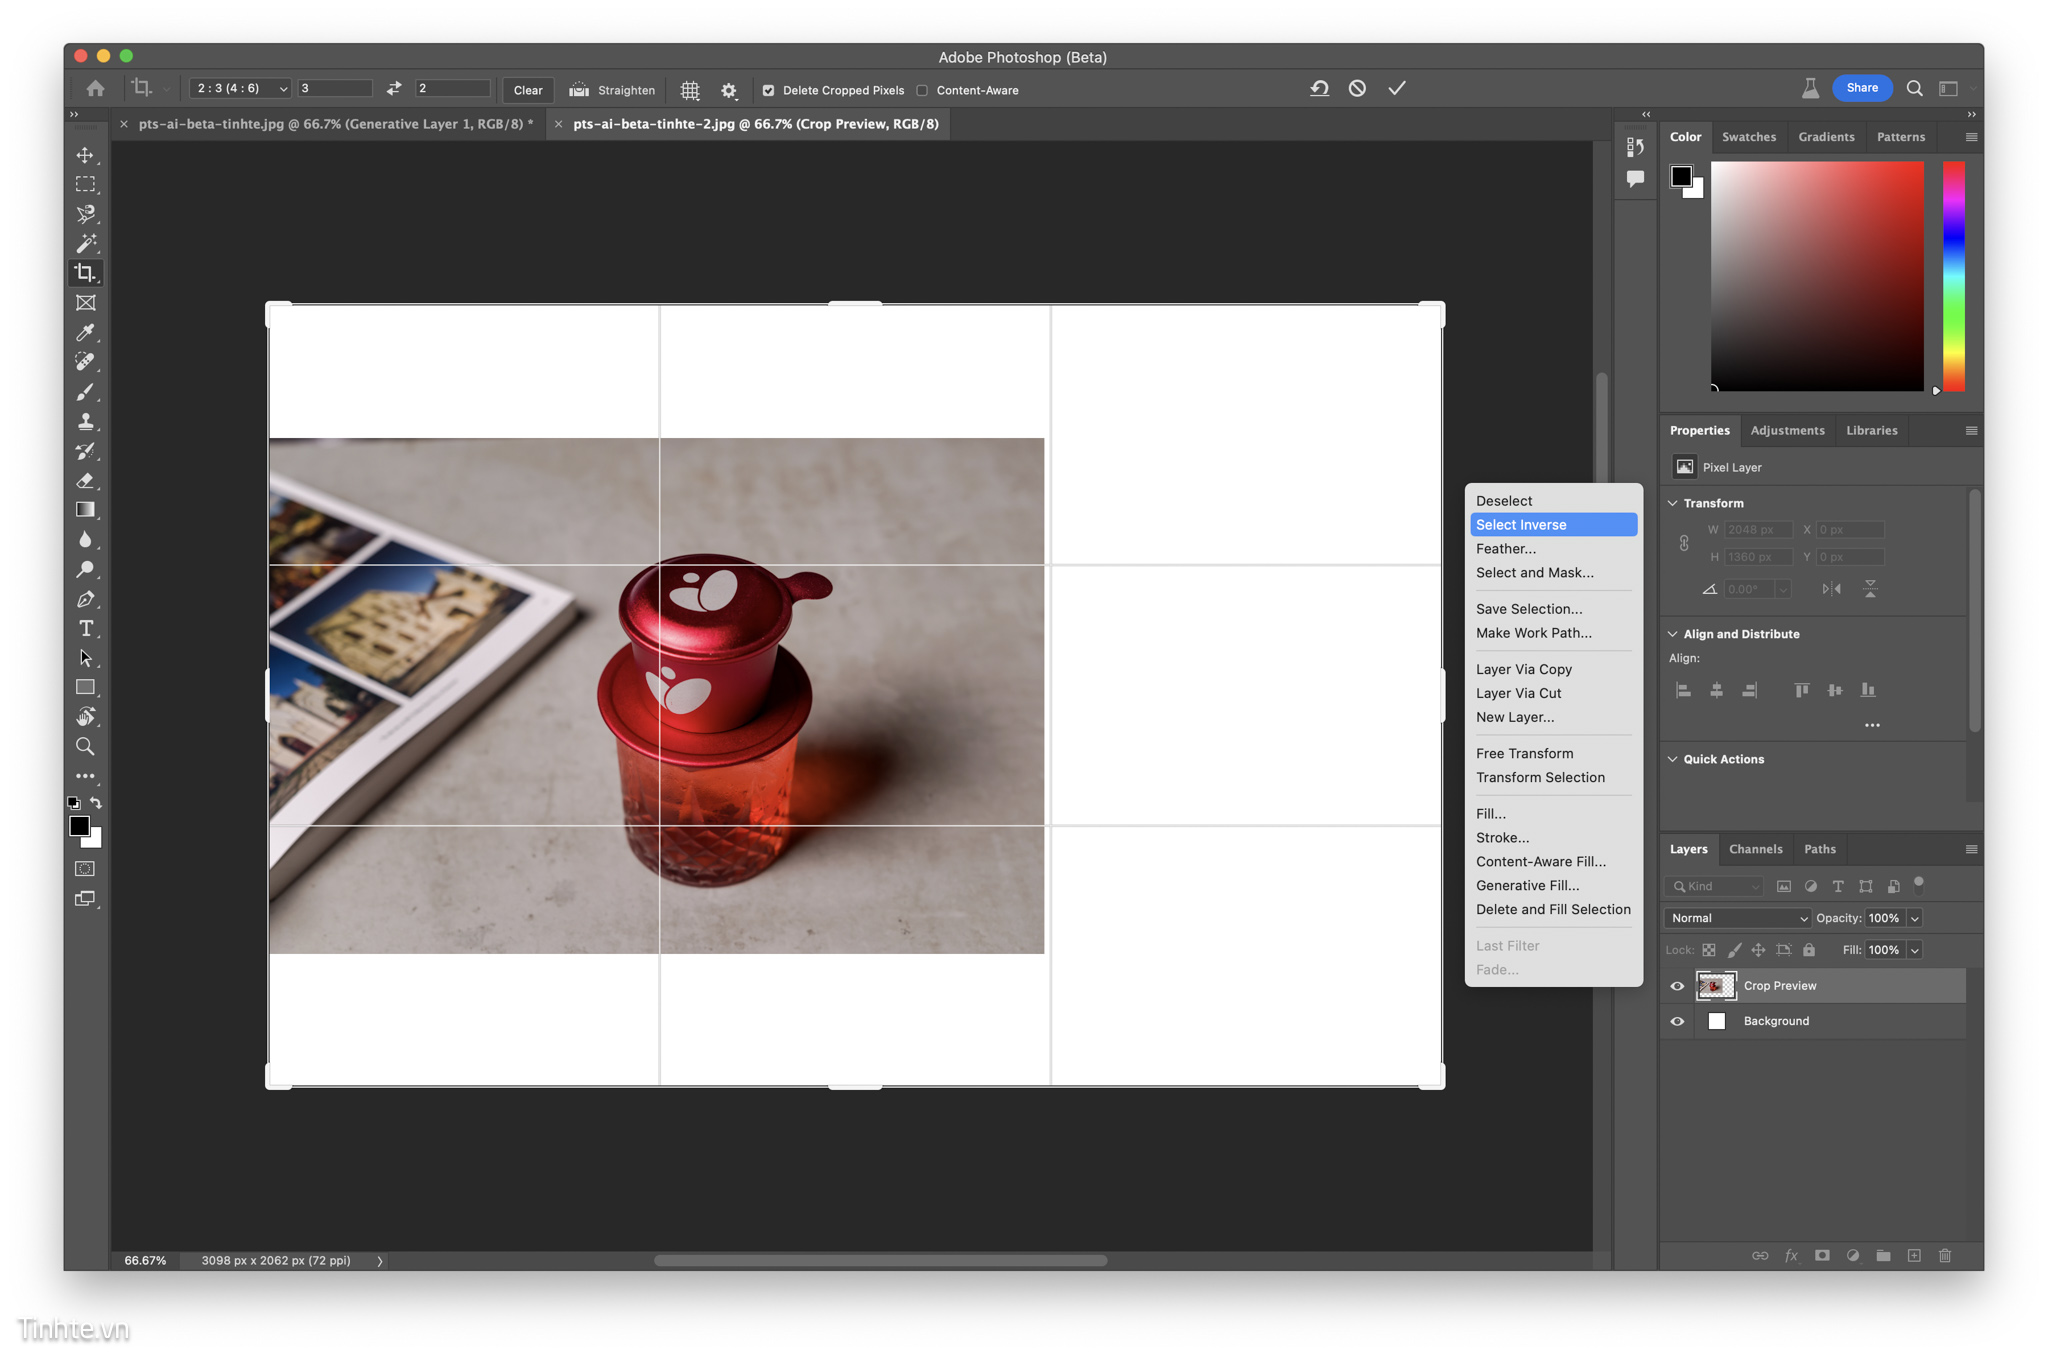Toggle visibility of Background layer
This screenshot has width=2048, height=1355.
pos(1676,1019)
